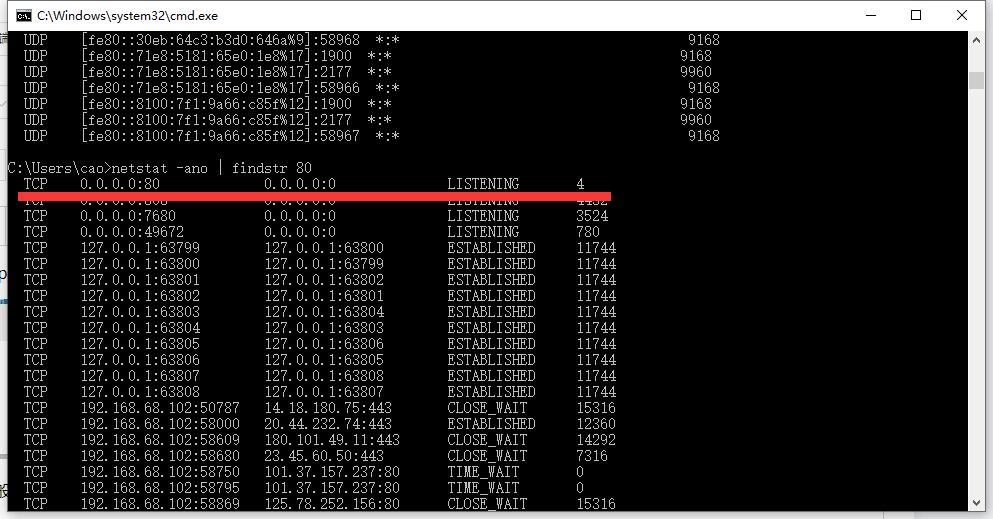Maximize the cmd.exe window
The height and width of the screenshot is (519, 993).
[x=915, y=16]
